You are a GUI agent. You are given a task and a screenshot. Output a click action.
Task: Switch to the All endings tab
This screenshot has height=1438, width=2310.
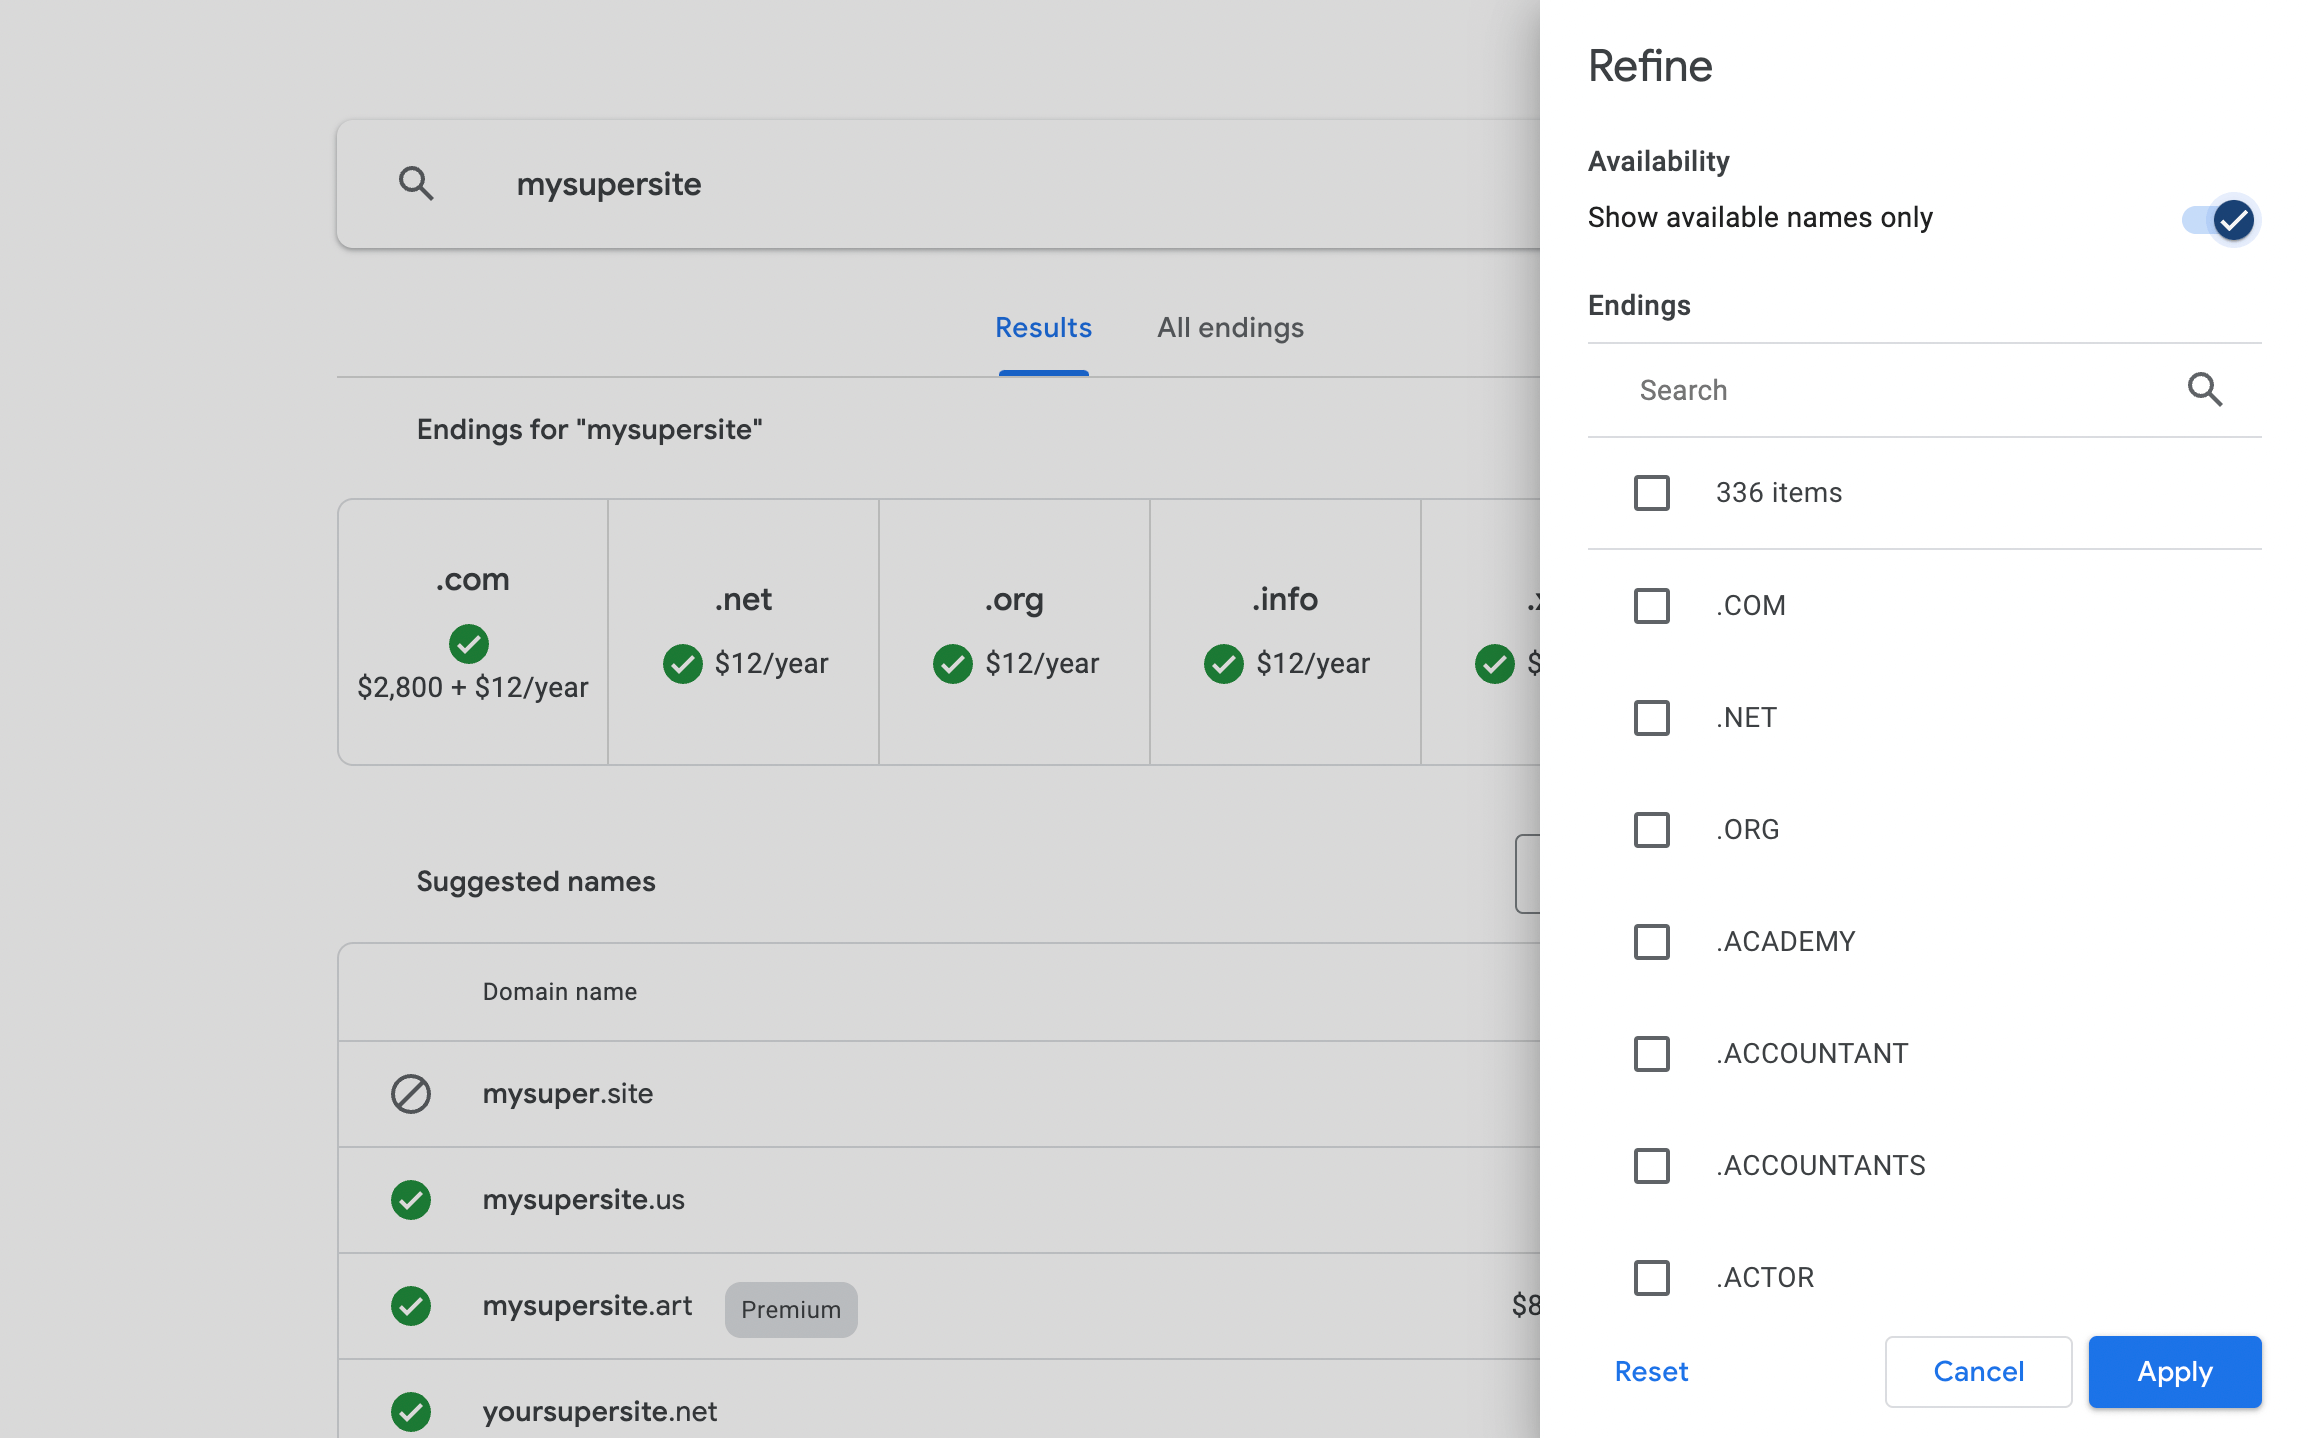click(x=1230, y=326)
